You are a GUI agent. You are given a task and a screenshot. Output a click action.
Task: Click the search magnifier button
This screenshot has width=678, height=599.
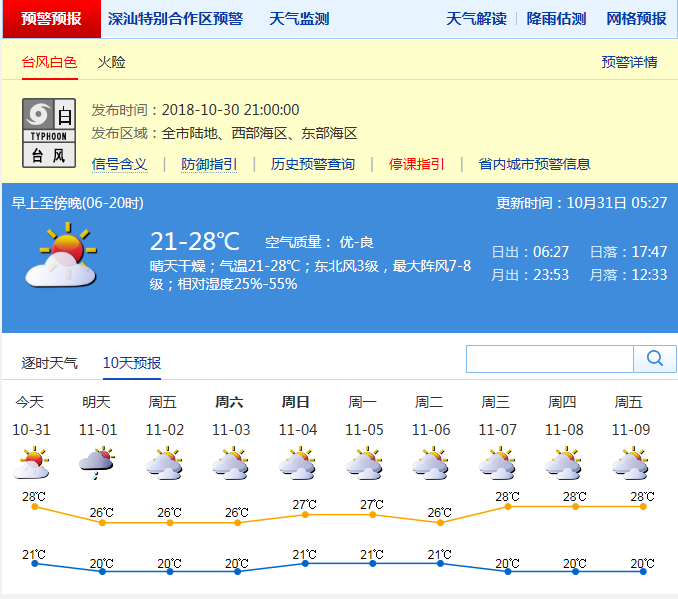(x=655, y=359)
